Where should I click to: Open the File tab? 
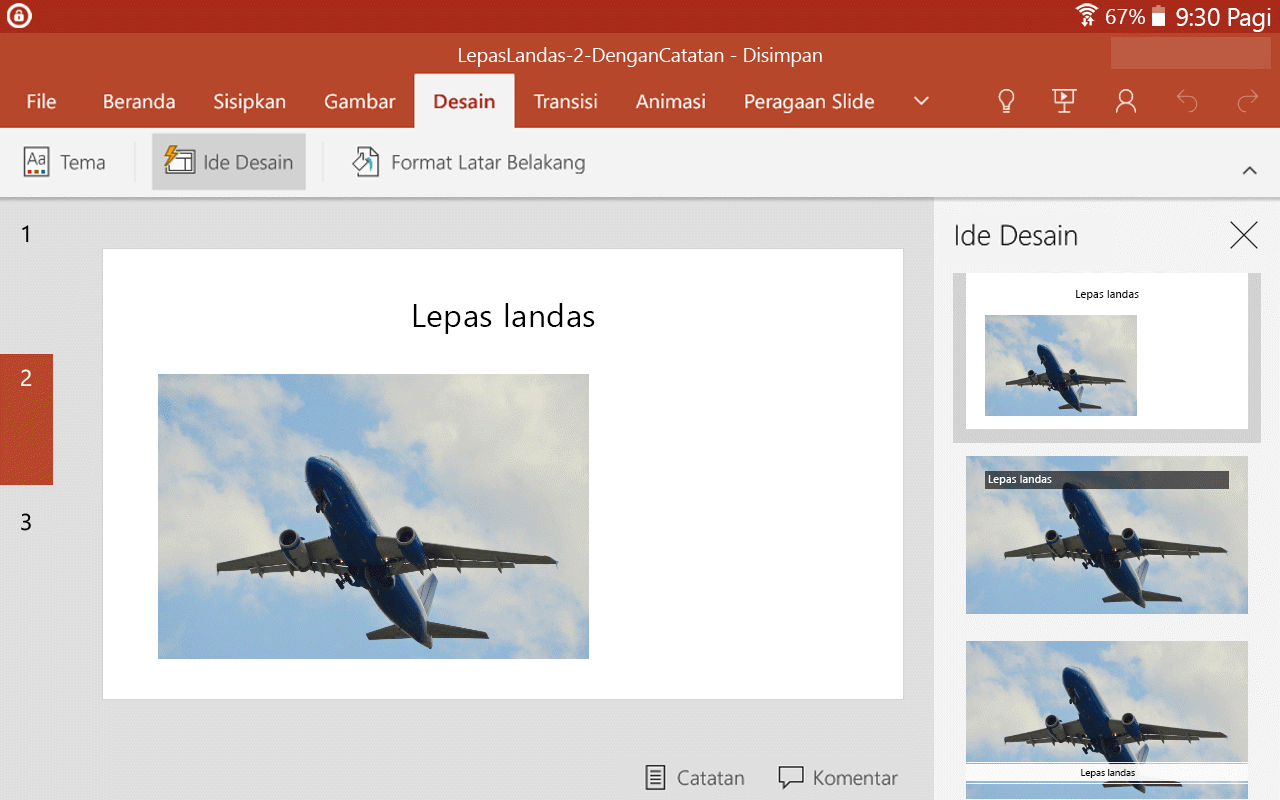(x=41, y=101)
